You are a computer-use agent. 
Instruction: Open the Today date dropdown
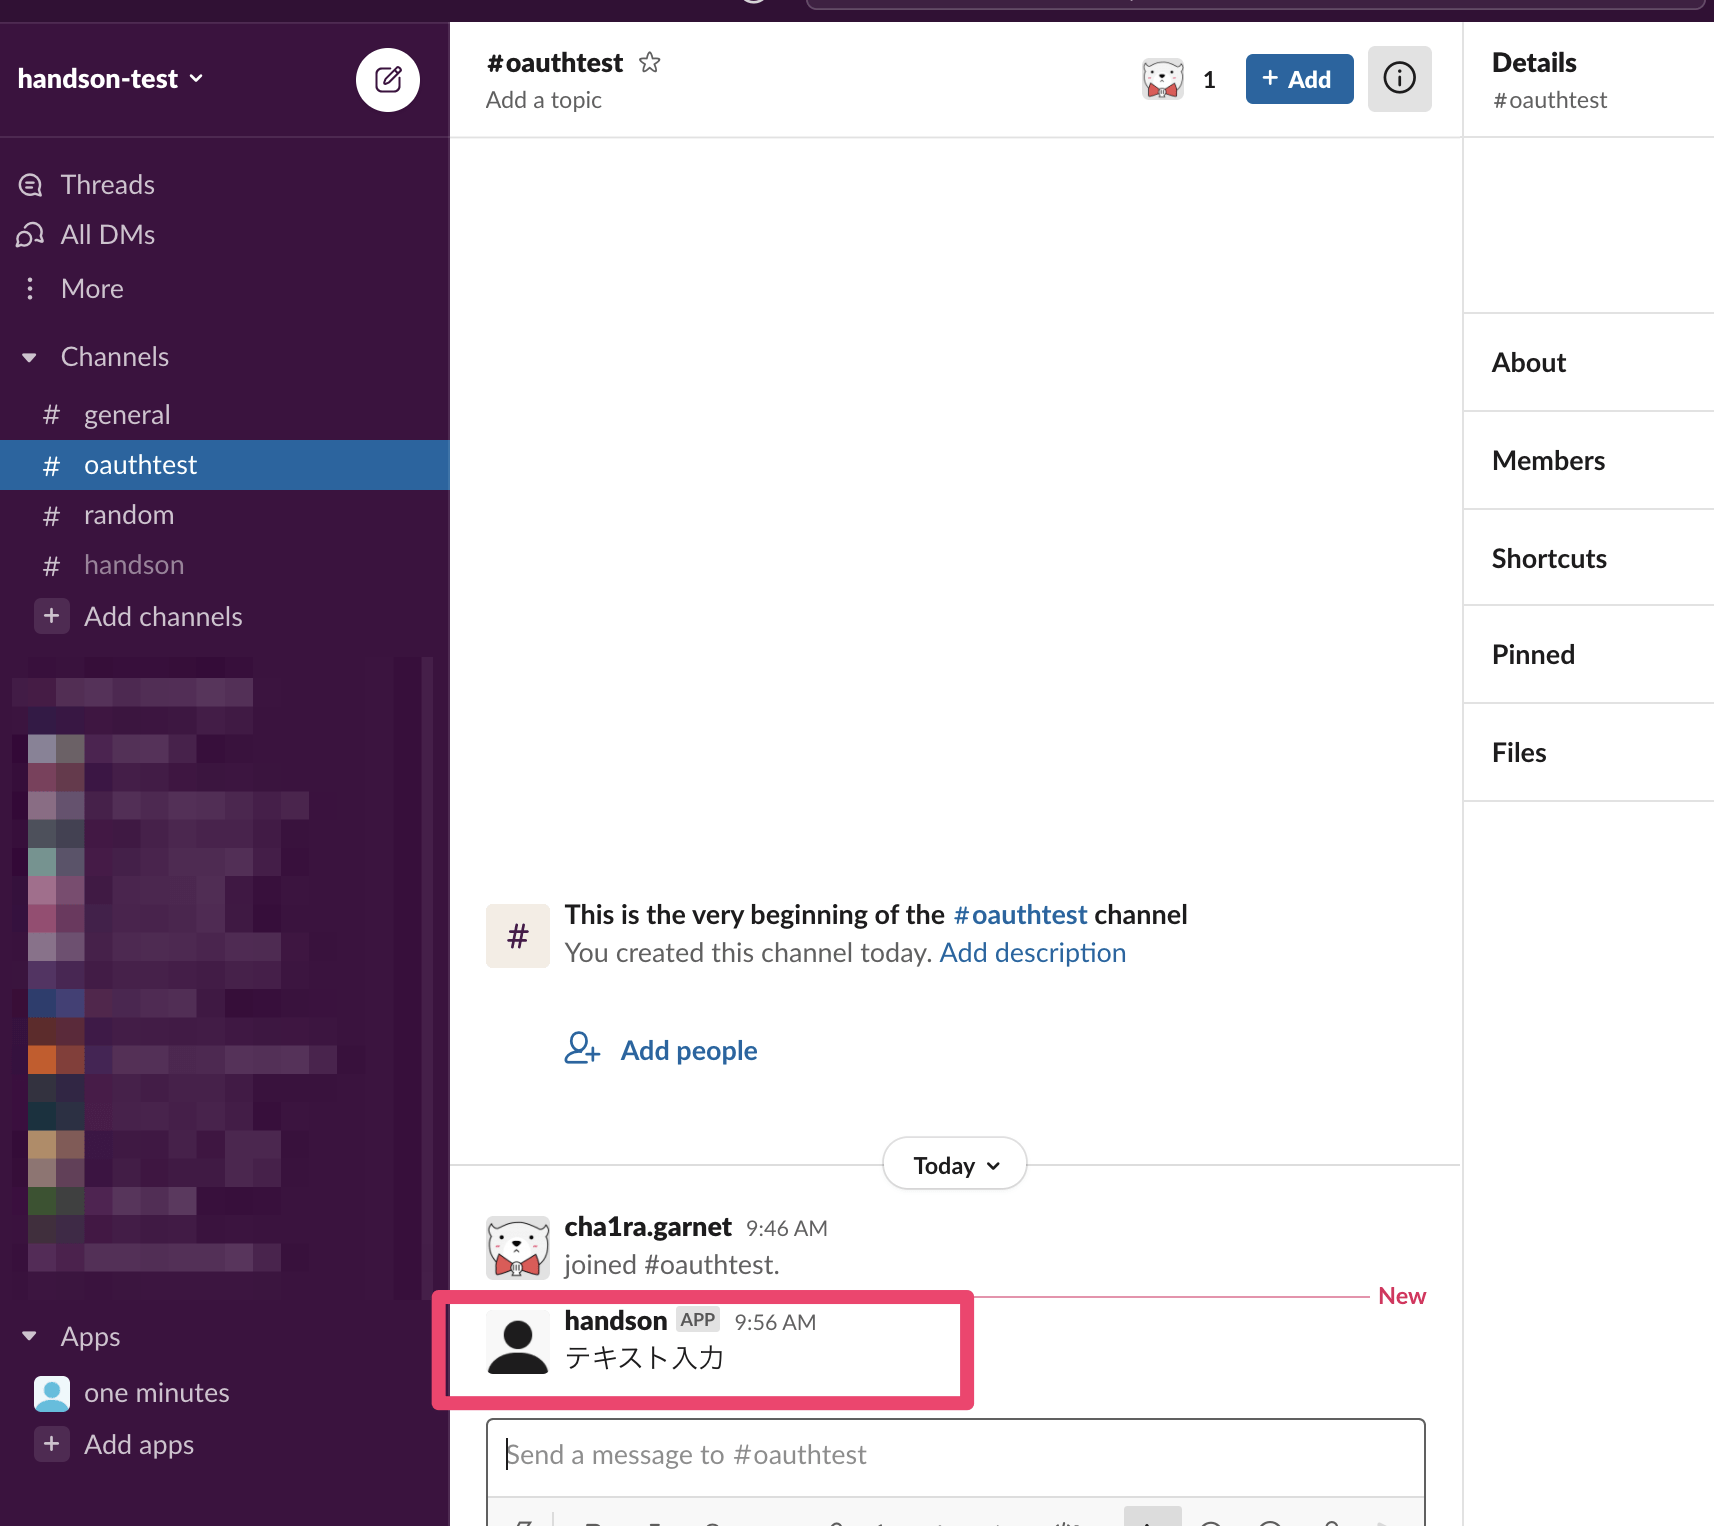pos(955,1165)
